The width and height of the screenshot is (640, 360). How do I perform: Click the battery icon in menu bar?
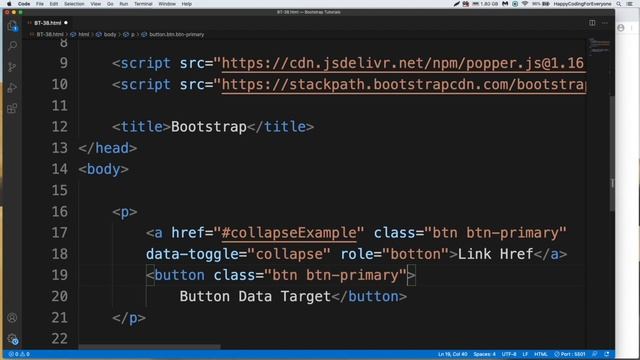[x=545, y=4]
